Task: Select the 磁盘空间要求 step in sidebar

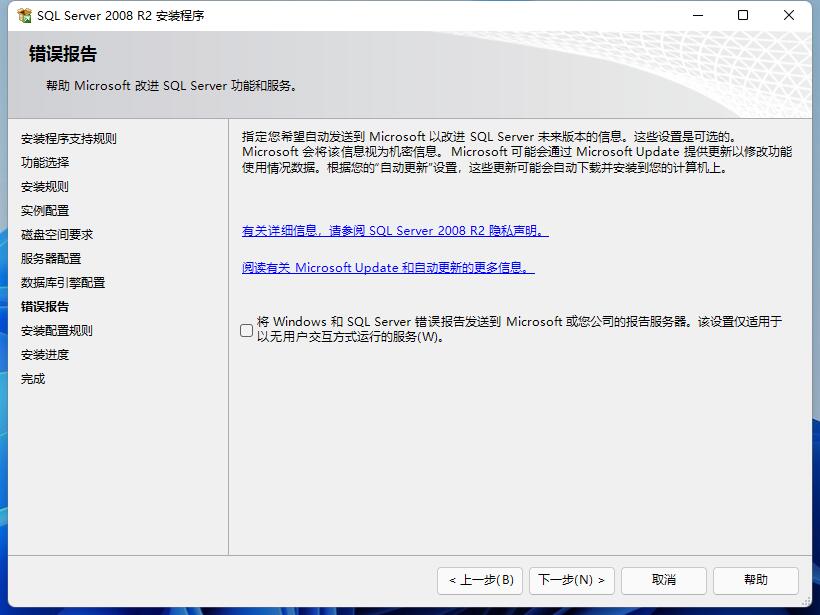Action: coord(57,235)
